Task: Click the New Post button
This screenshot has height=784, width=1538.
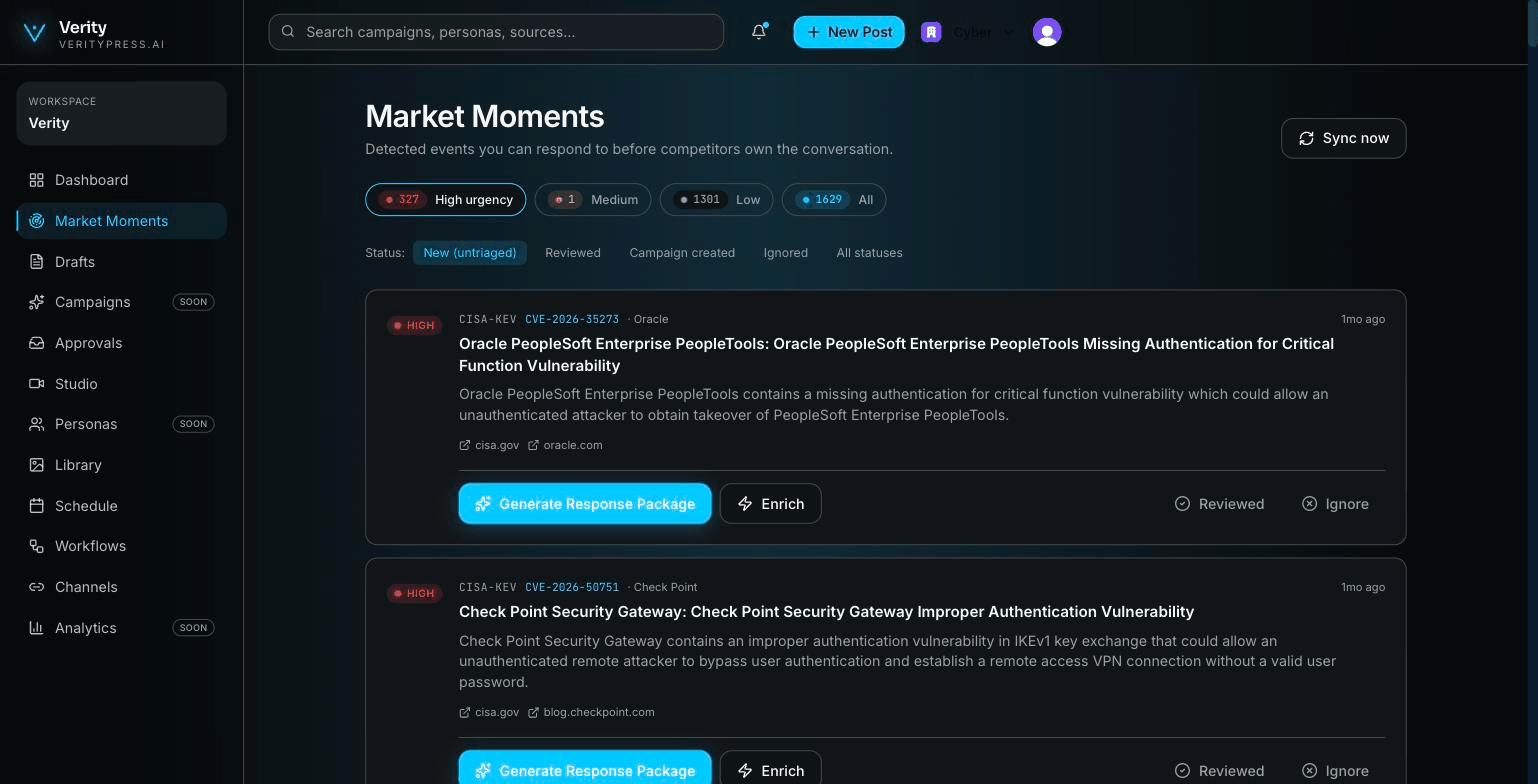Action: pyautogui.click(x=849, y=32)
